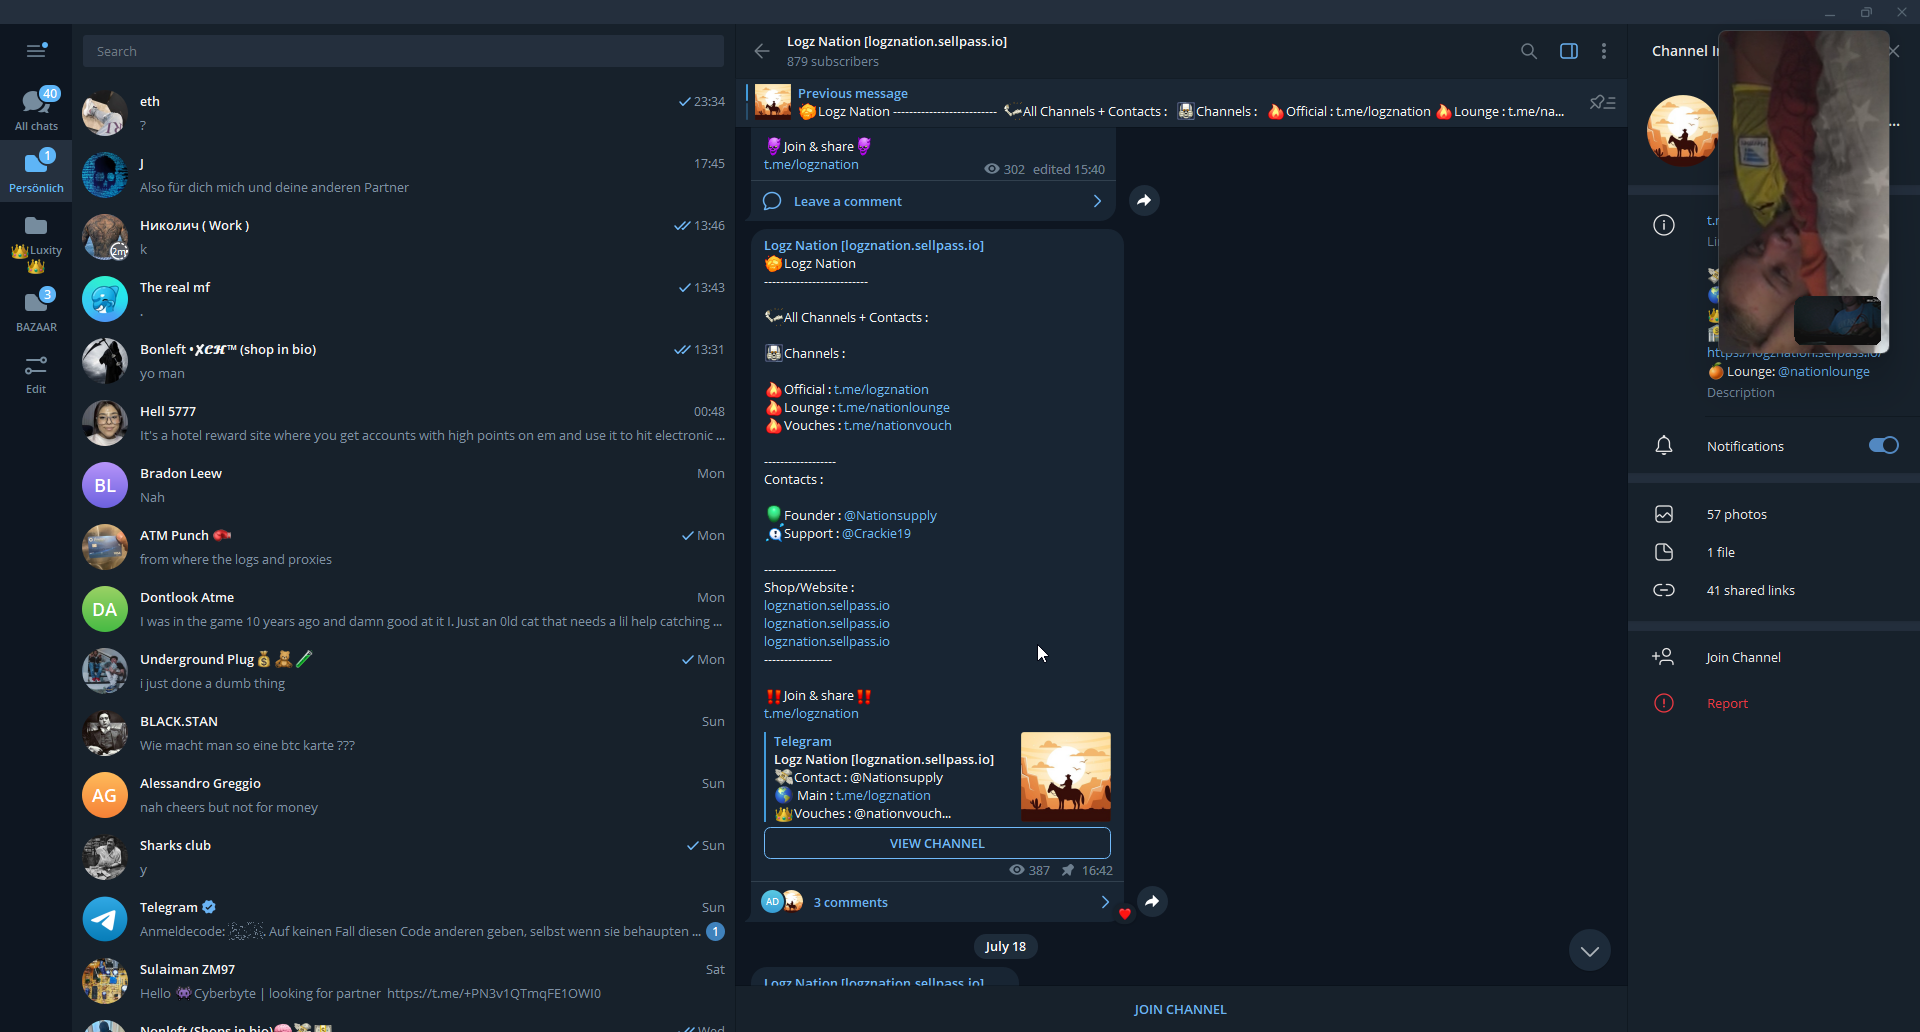Click the Edit folders icon in sidebar
The image size is (1920, 1032).
tap(36, 375)
